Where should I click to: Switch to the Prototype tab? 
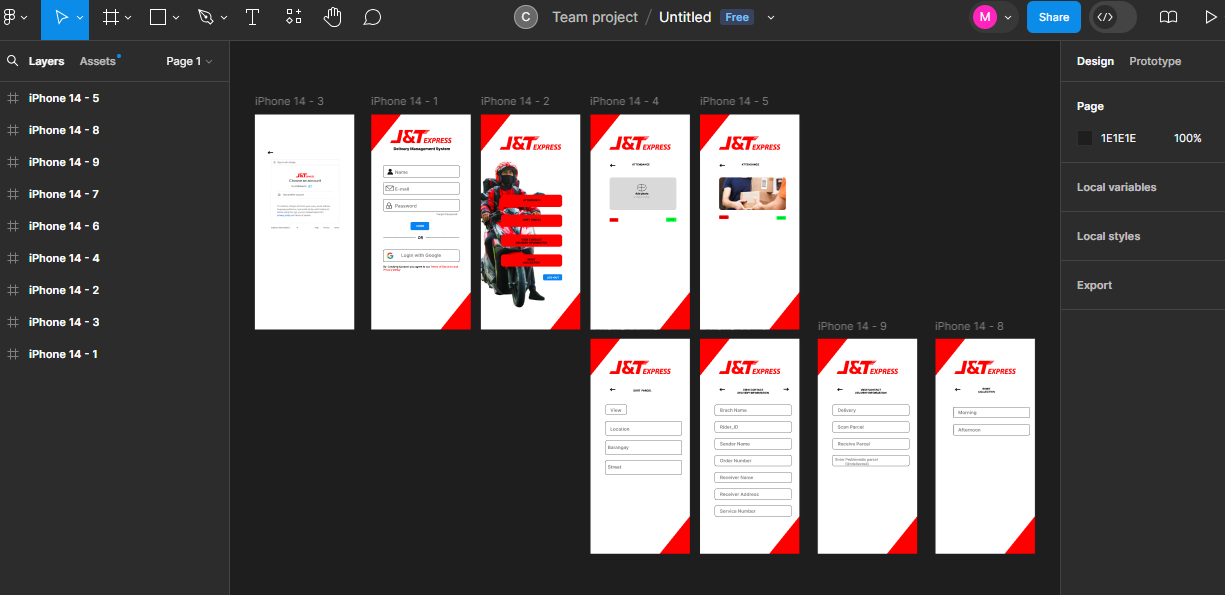pos(1155,61)
